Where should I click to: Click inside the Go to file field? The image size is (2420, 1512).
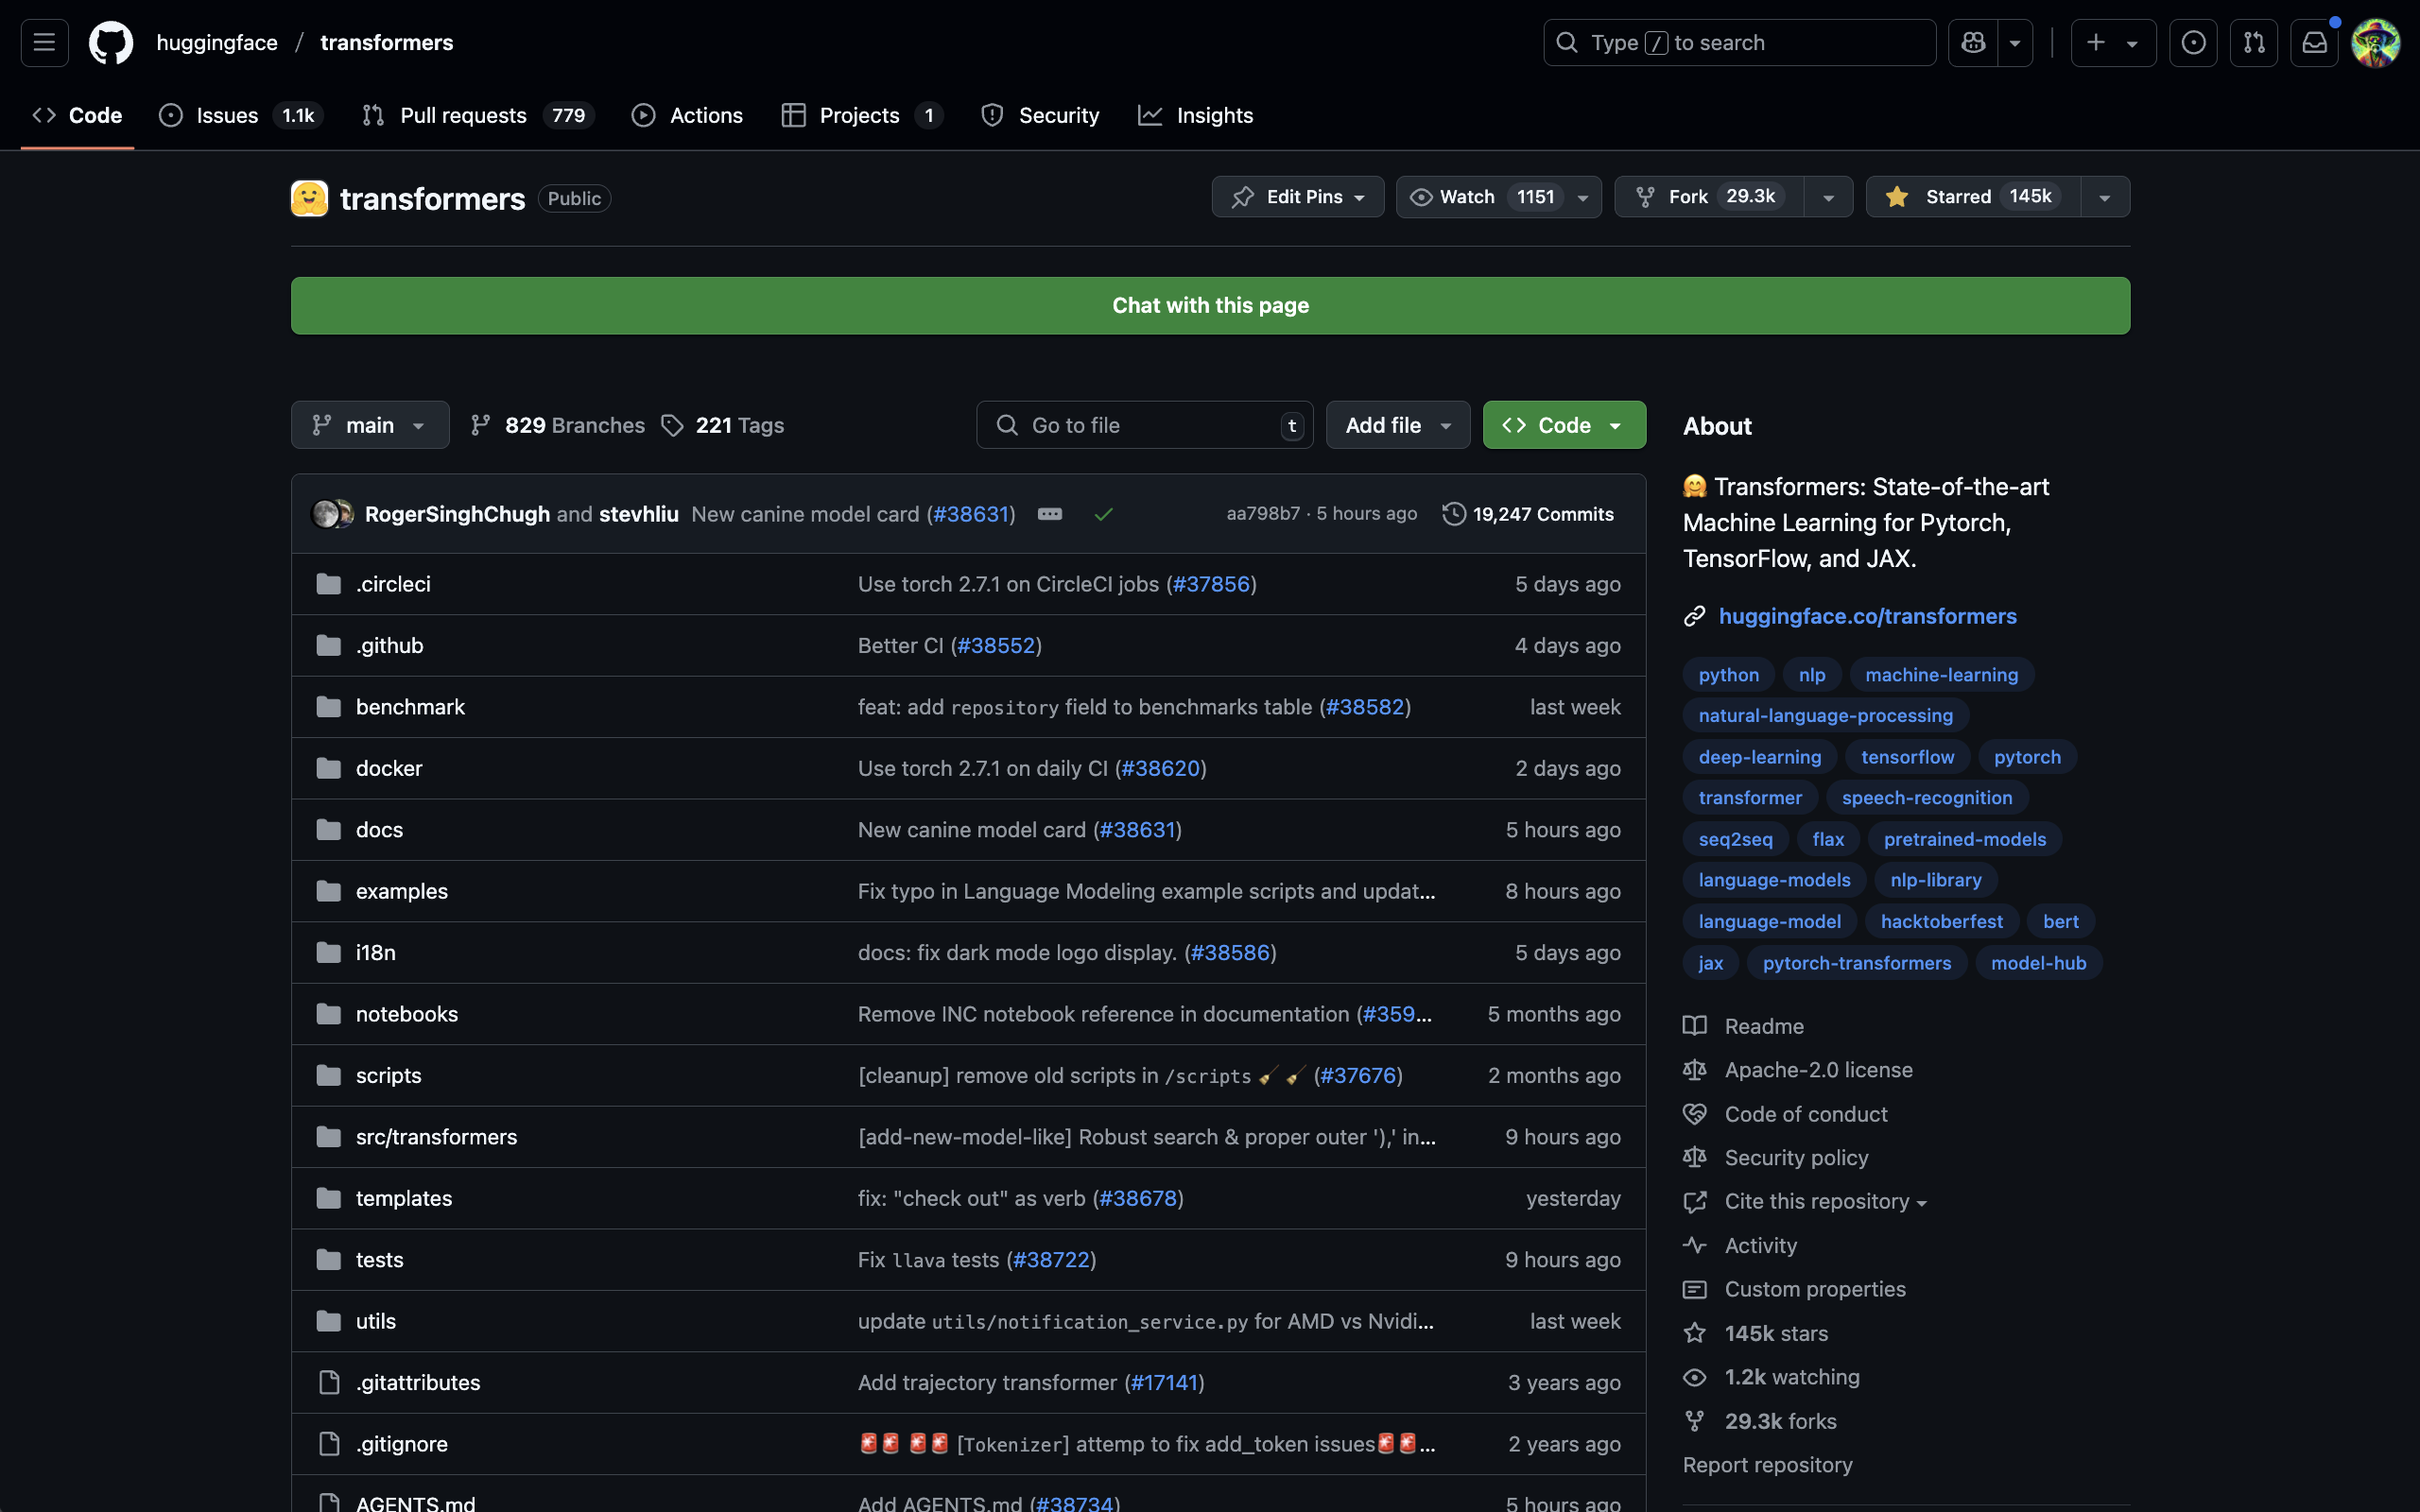coord(1140,424)
